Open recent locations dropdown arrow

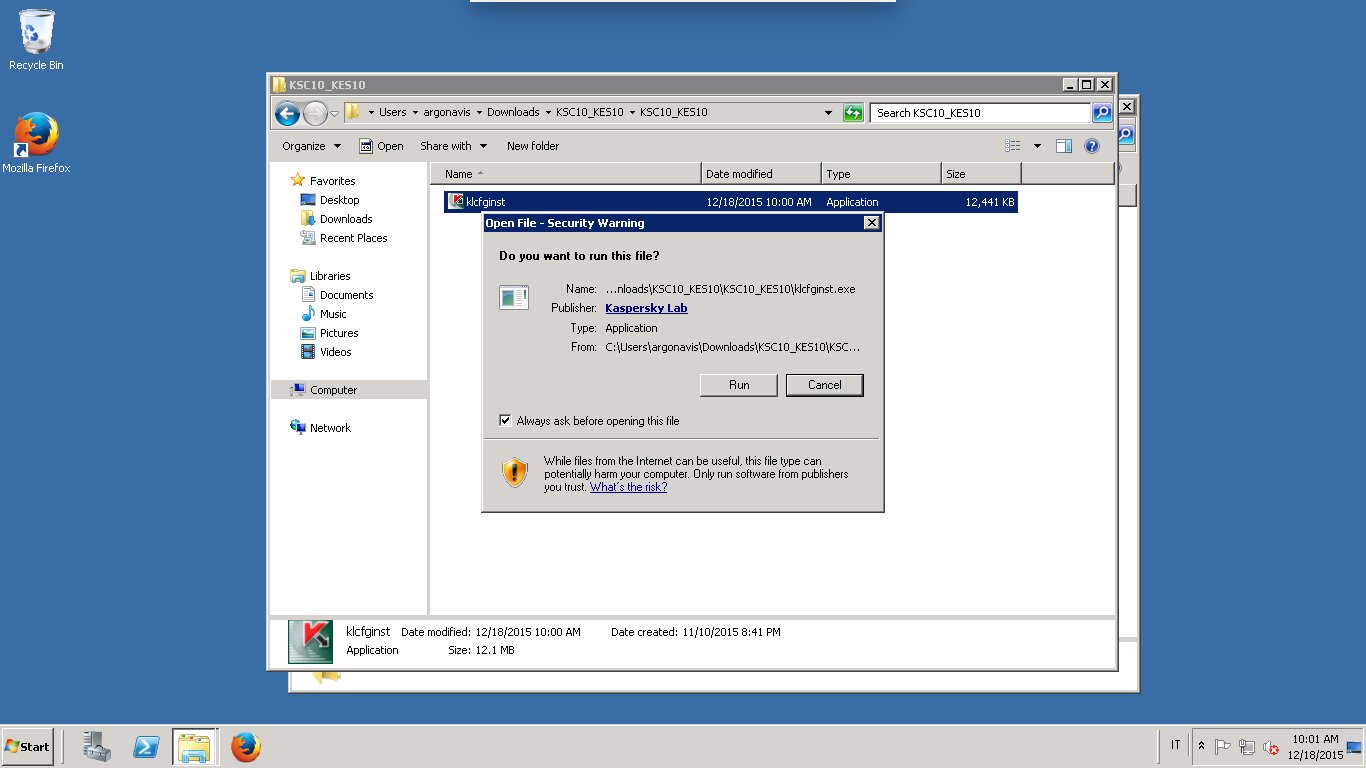[x=335, y=114]
